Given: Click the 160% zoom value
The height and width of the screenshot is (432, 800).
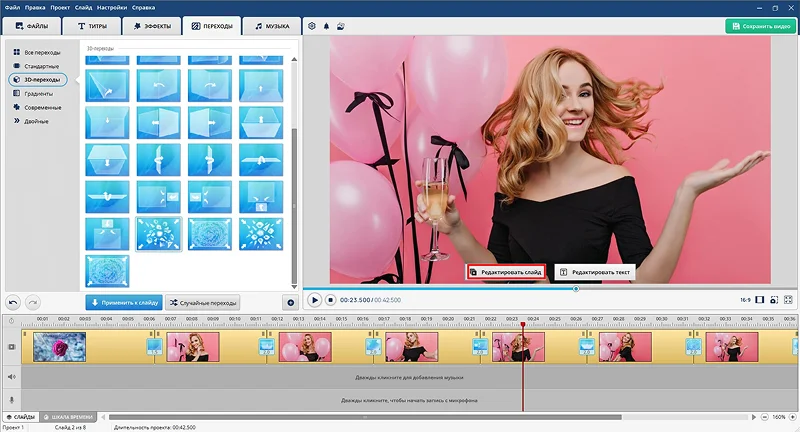Looking at the screenshot, I should coord(779,417).
